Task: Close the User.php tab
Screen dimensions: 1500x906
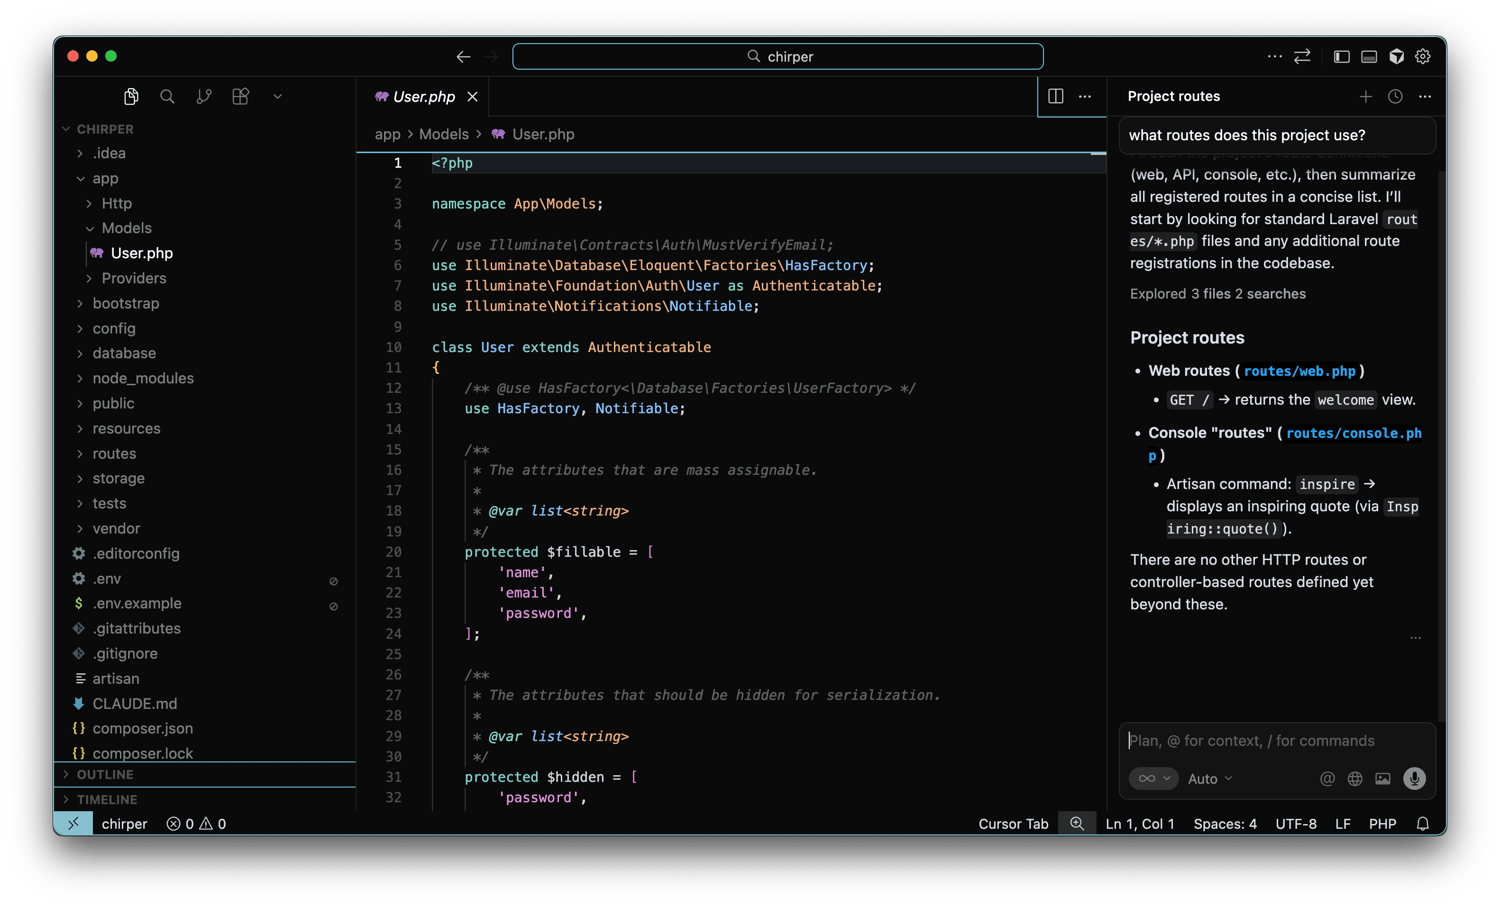Action: pyautogui.click(x=472, y=97)
